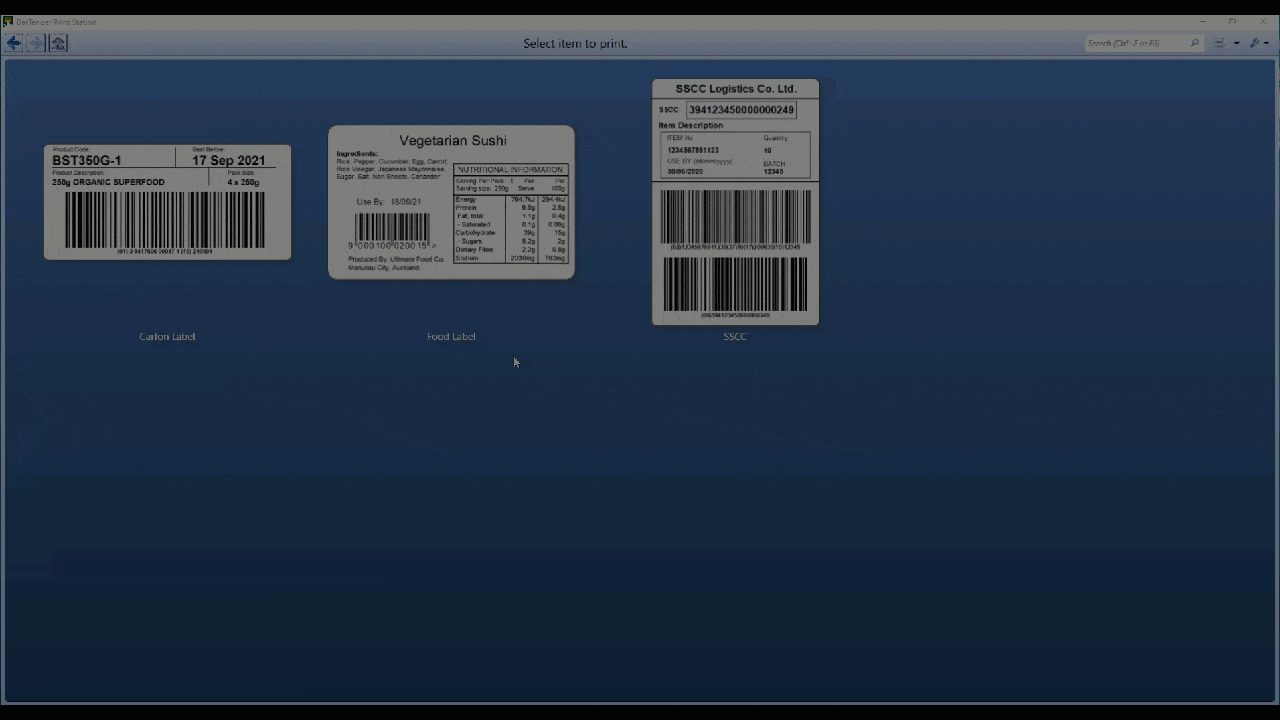Open dropdown arrow beside printer view icon
Screen dimensions: 1280x720
pos(1236,43)
